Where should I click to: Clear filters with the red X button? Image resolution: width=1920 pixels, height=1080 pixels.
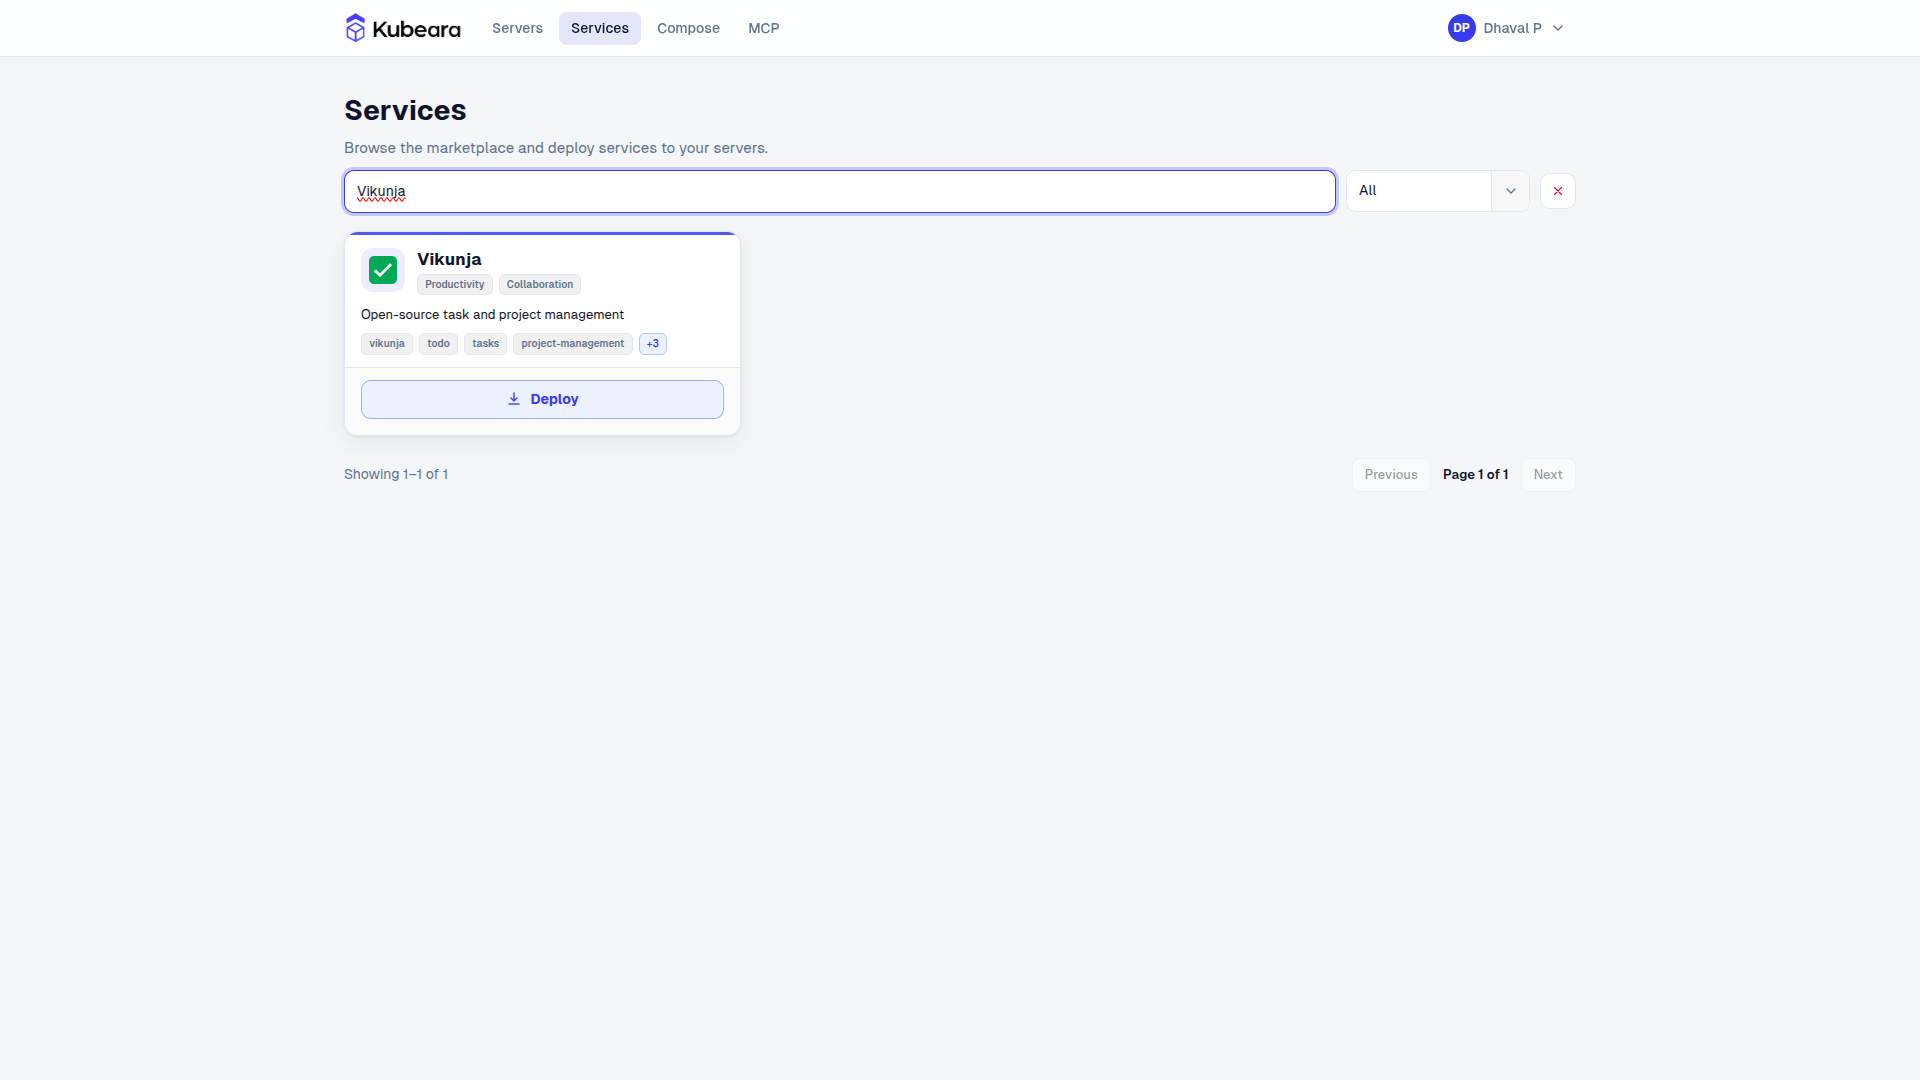coord(1558,191)
